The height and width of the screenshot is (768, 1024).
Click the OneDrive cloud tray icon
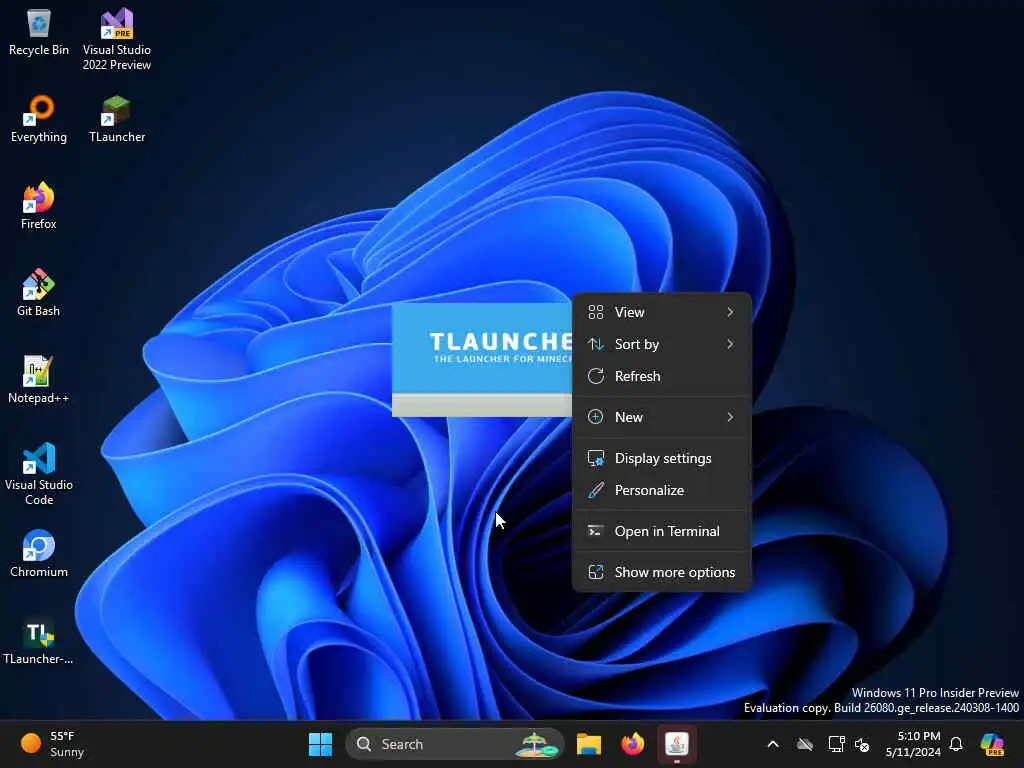tap(805, 744)
